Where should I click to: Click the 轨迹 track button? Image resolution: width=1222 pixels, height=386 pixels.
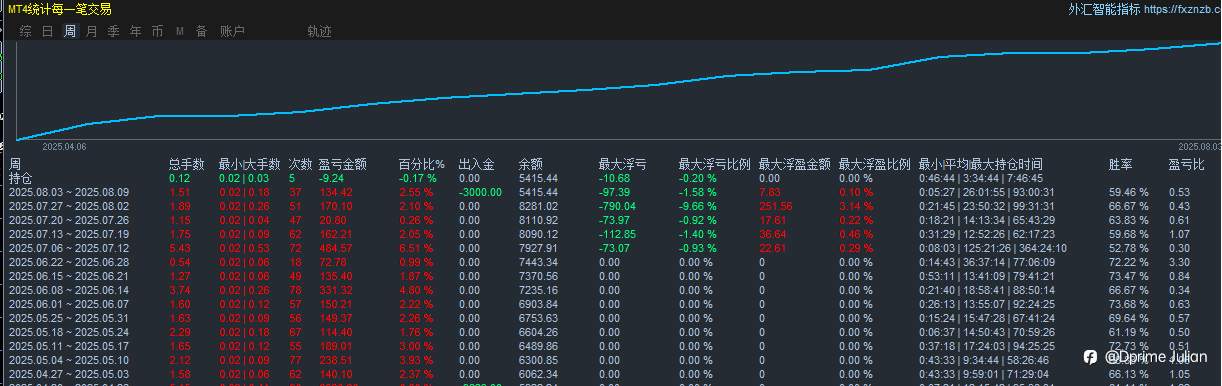[319, 31]
